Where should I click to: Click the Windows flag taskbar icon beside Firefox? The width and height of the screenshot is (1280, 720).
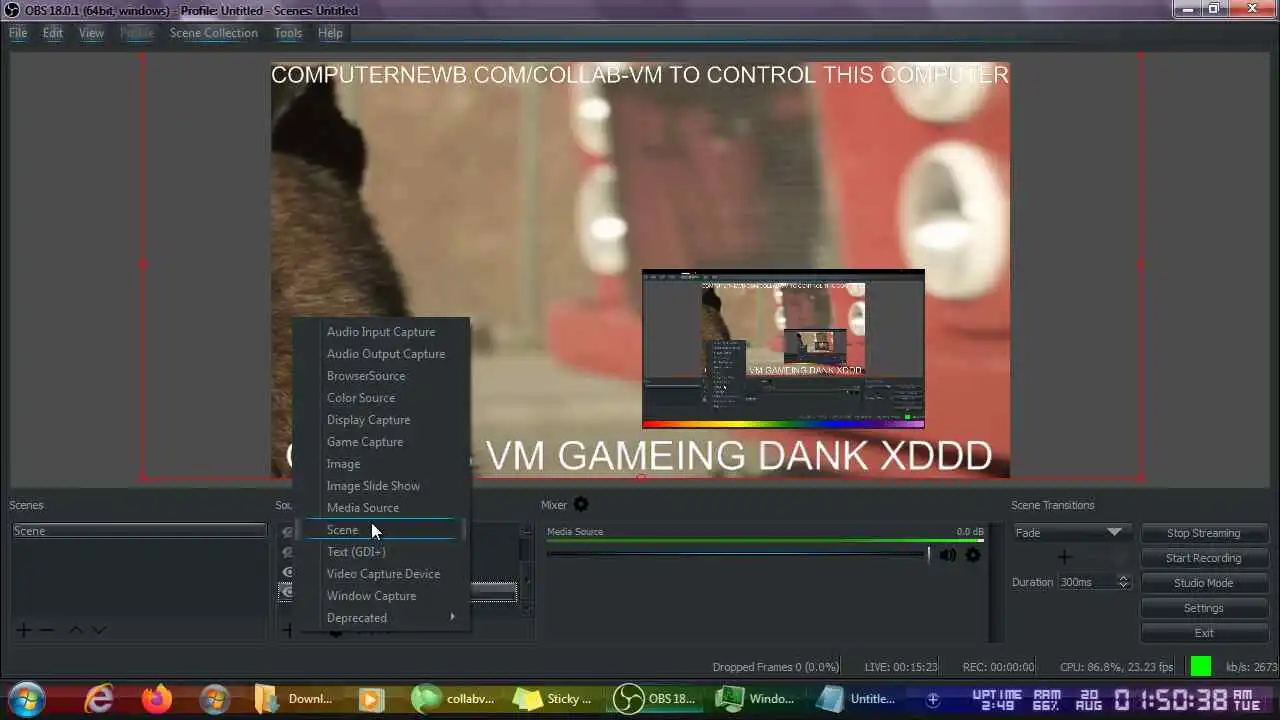pyautogui.click(x=214, y=699)
